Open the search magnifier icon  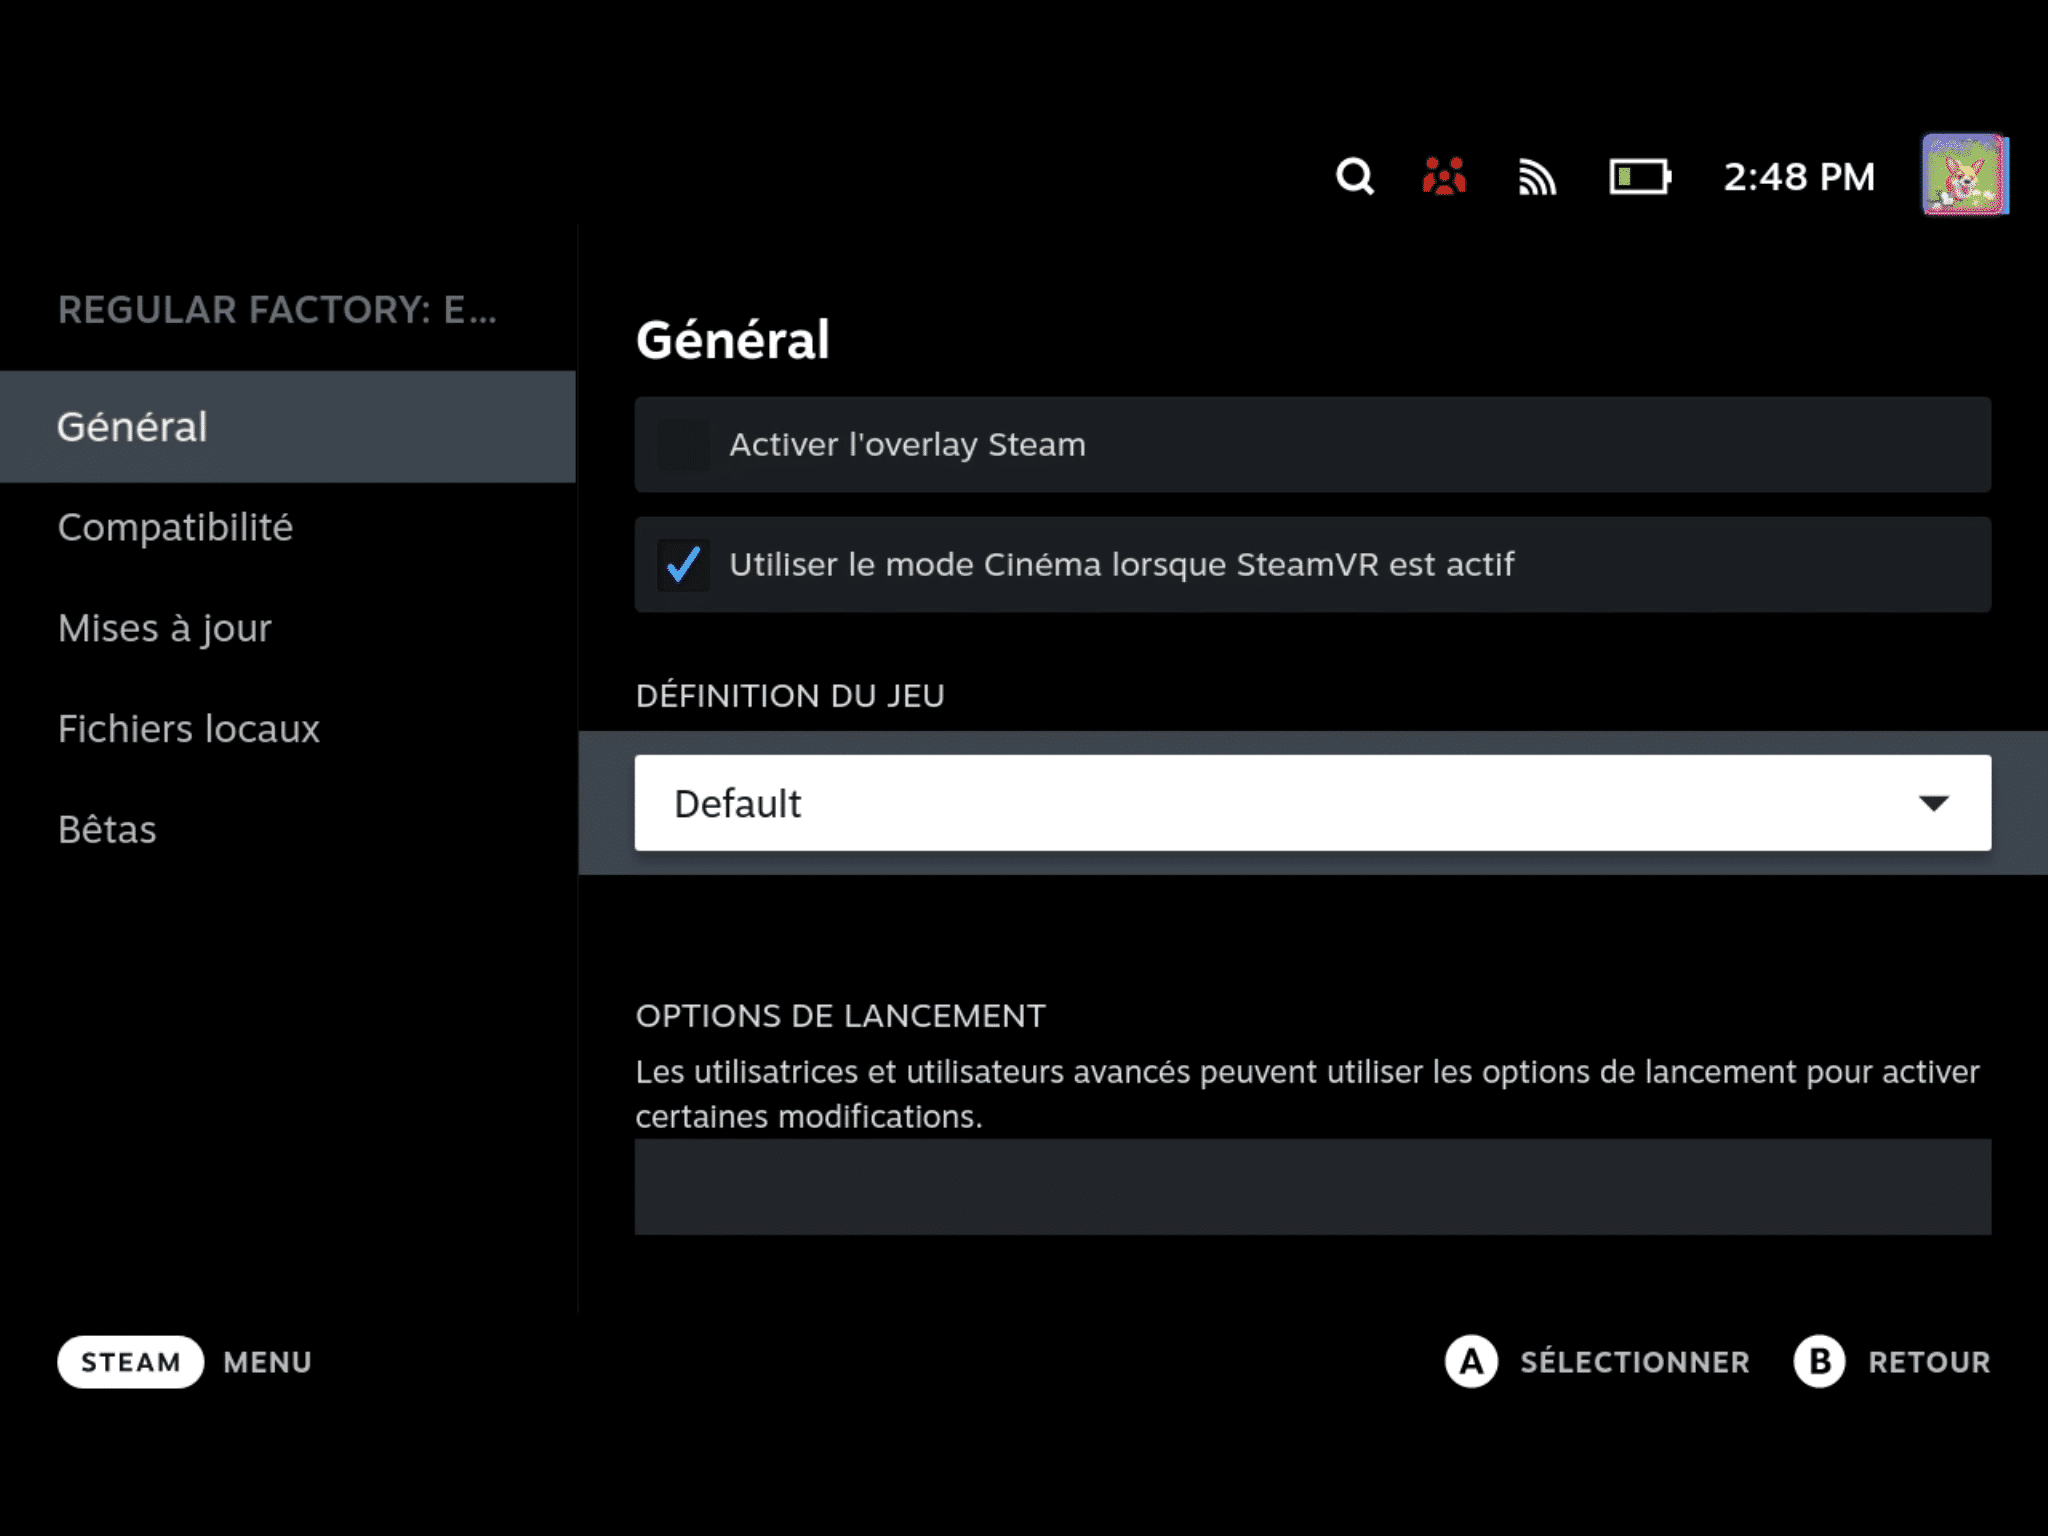[x=1354, y=177]
